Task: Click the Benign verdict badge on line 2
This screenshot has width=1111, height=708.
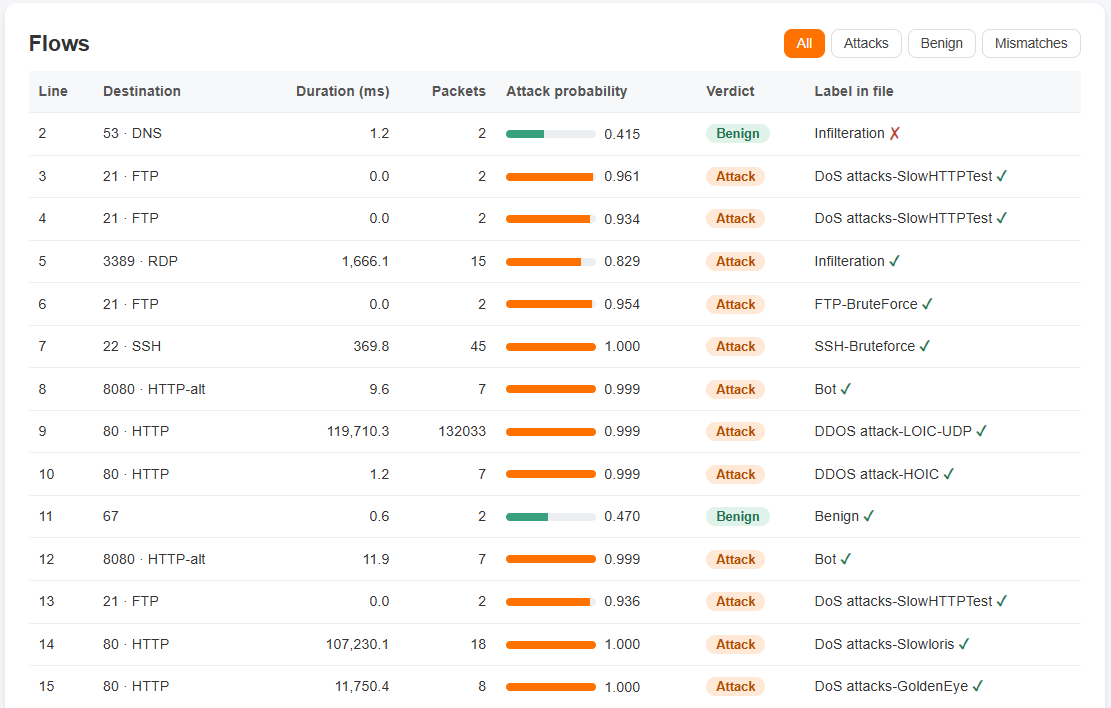Action: (x=738, y=133)
